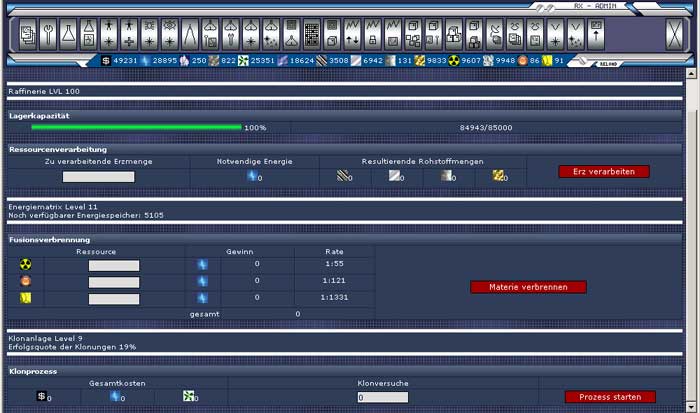The width and height of the screenshot is (700, 413).
Task: Click the radioactive resource icon in resource bar
Action: point(452,61)
